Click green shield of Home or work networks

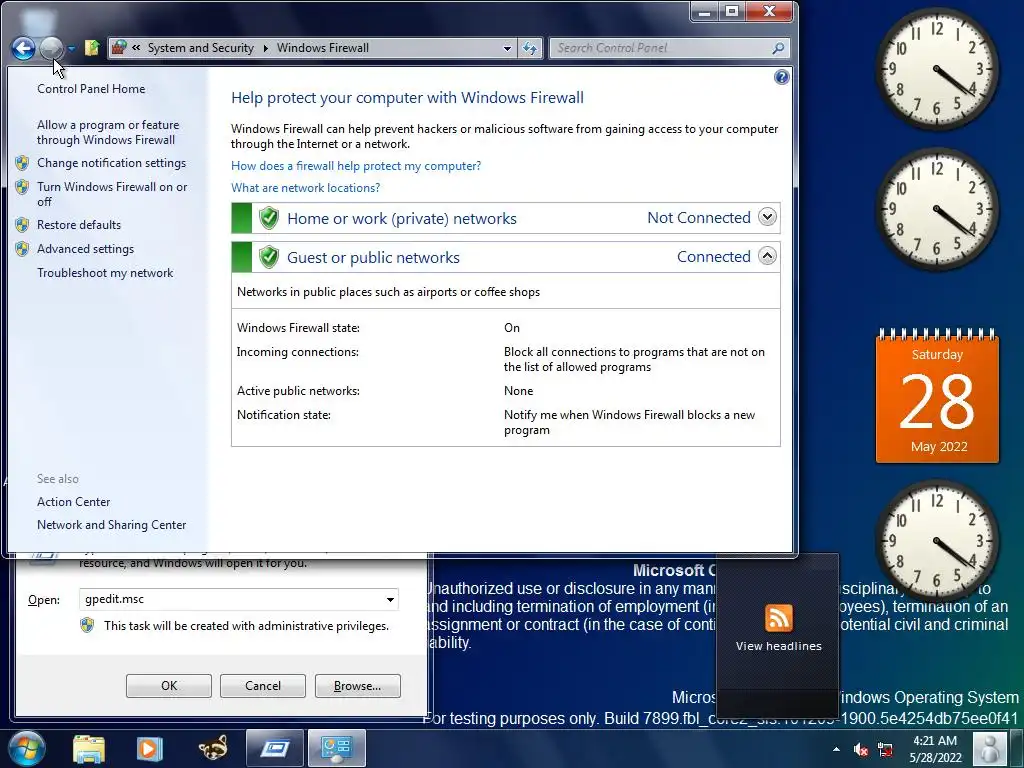pyautogui.click(x=268, y=218)
